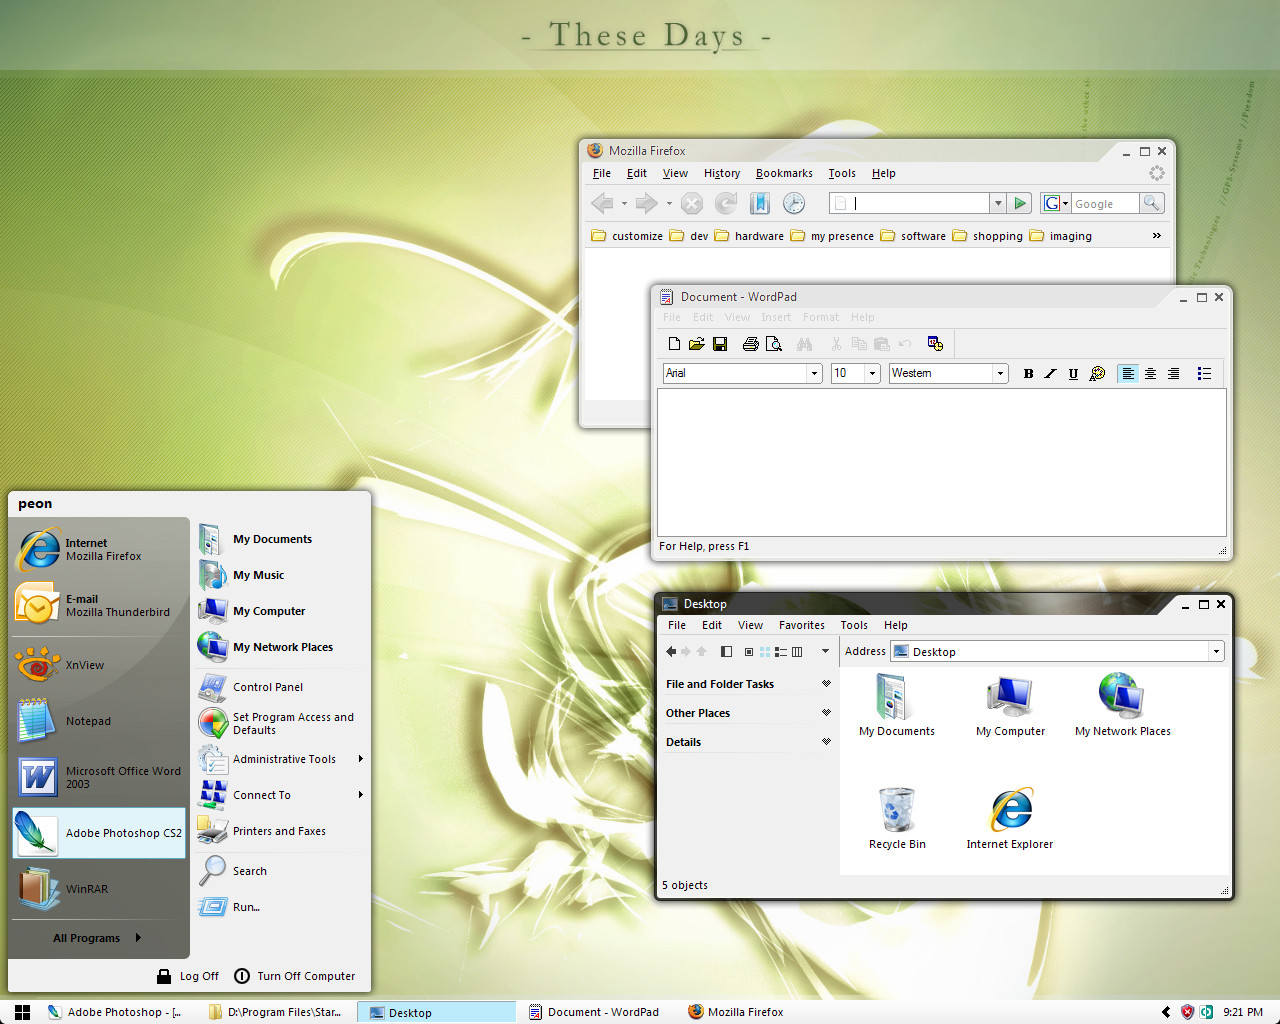Image resolution: width=1280 pixels, height=1024 pixels.
Task: Open Google search engine selector dropdown
Action: click(1055, 203)
